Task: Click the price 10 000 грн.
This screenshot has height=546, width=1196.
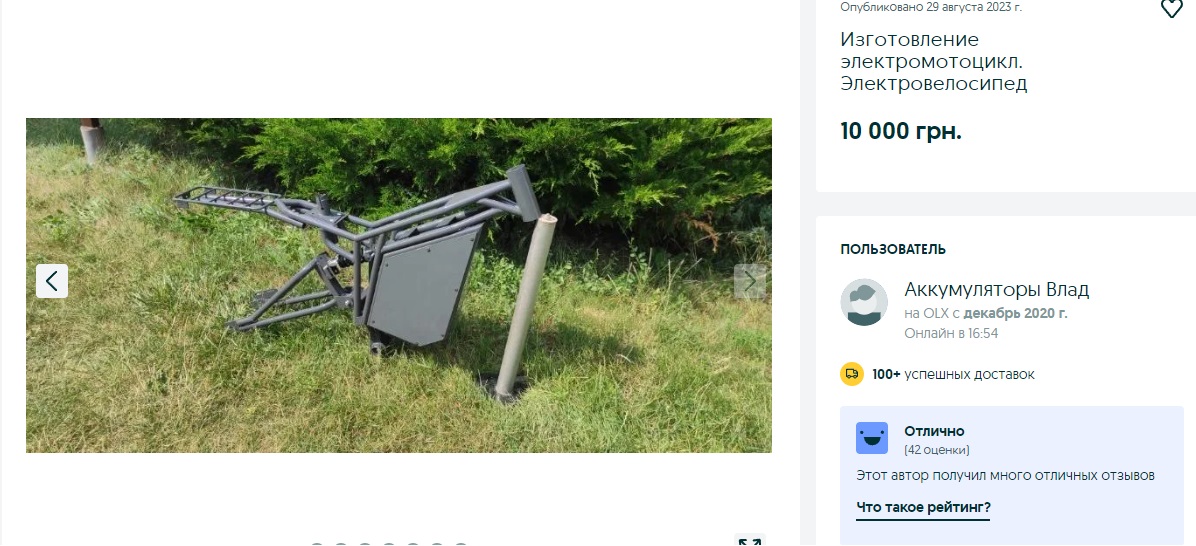Action: coord(901,131)
